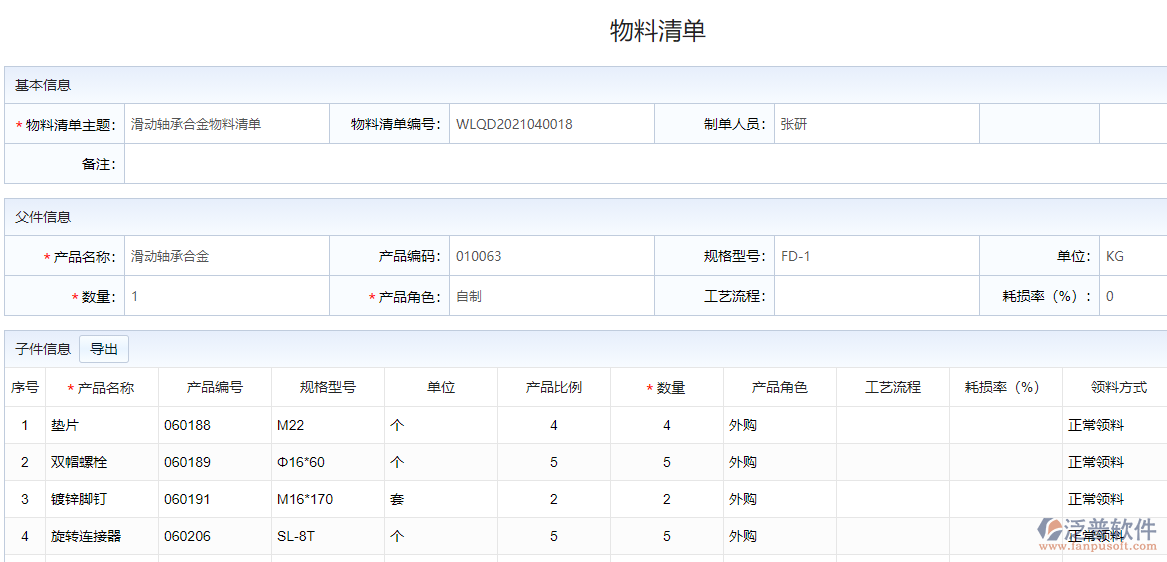Collapse the 父件信息 section header
This screenshot has height=562, width=1167.
(x=43, y=216)
